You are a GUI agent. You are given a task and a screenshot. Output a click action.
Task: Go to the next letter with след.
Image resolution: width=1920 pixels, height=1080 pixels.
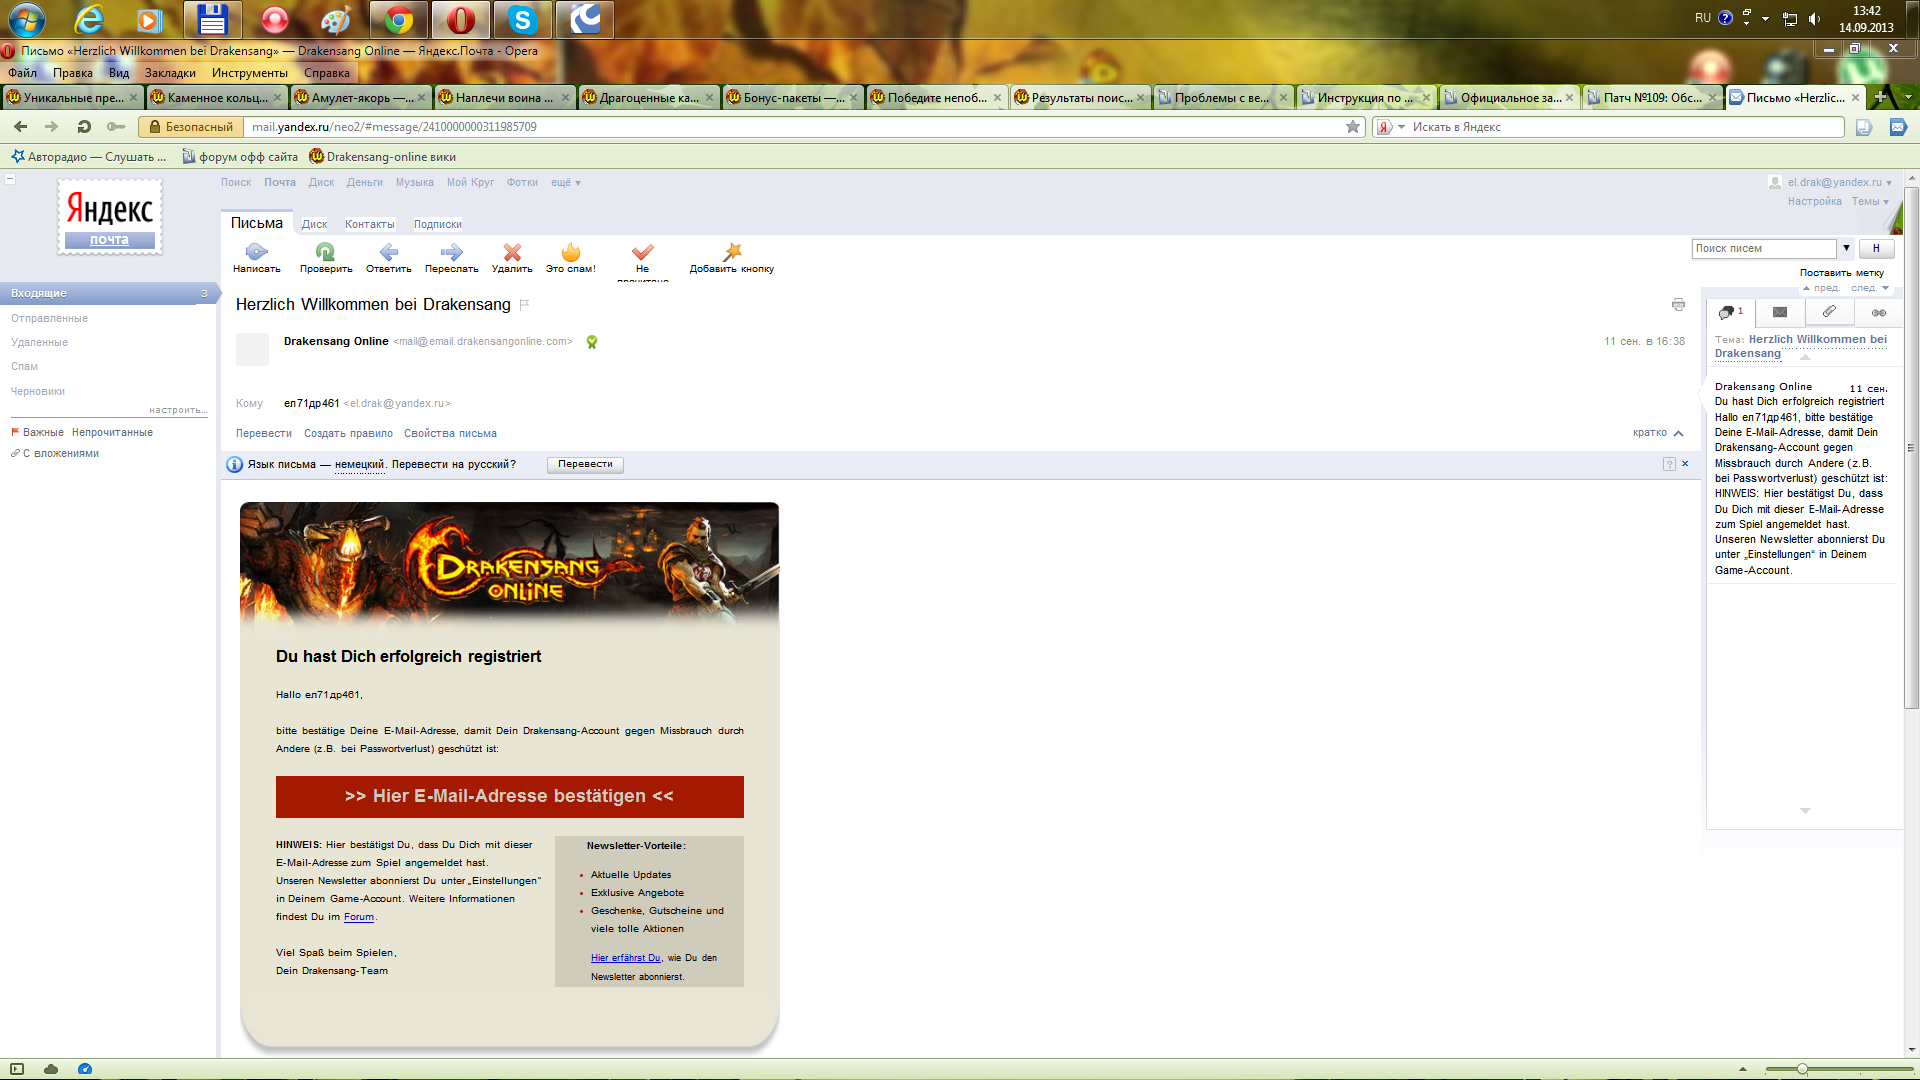point(1869,288)
